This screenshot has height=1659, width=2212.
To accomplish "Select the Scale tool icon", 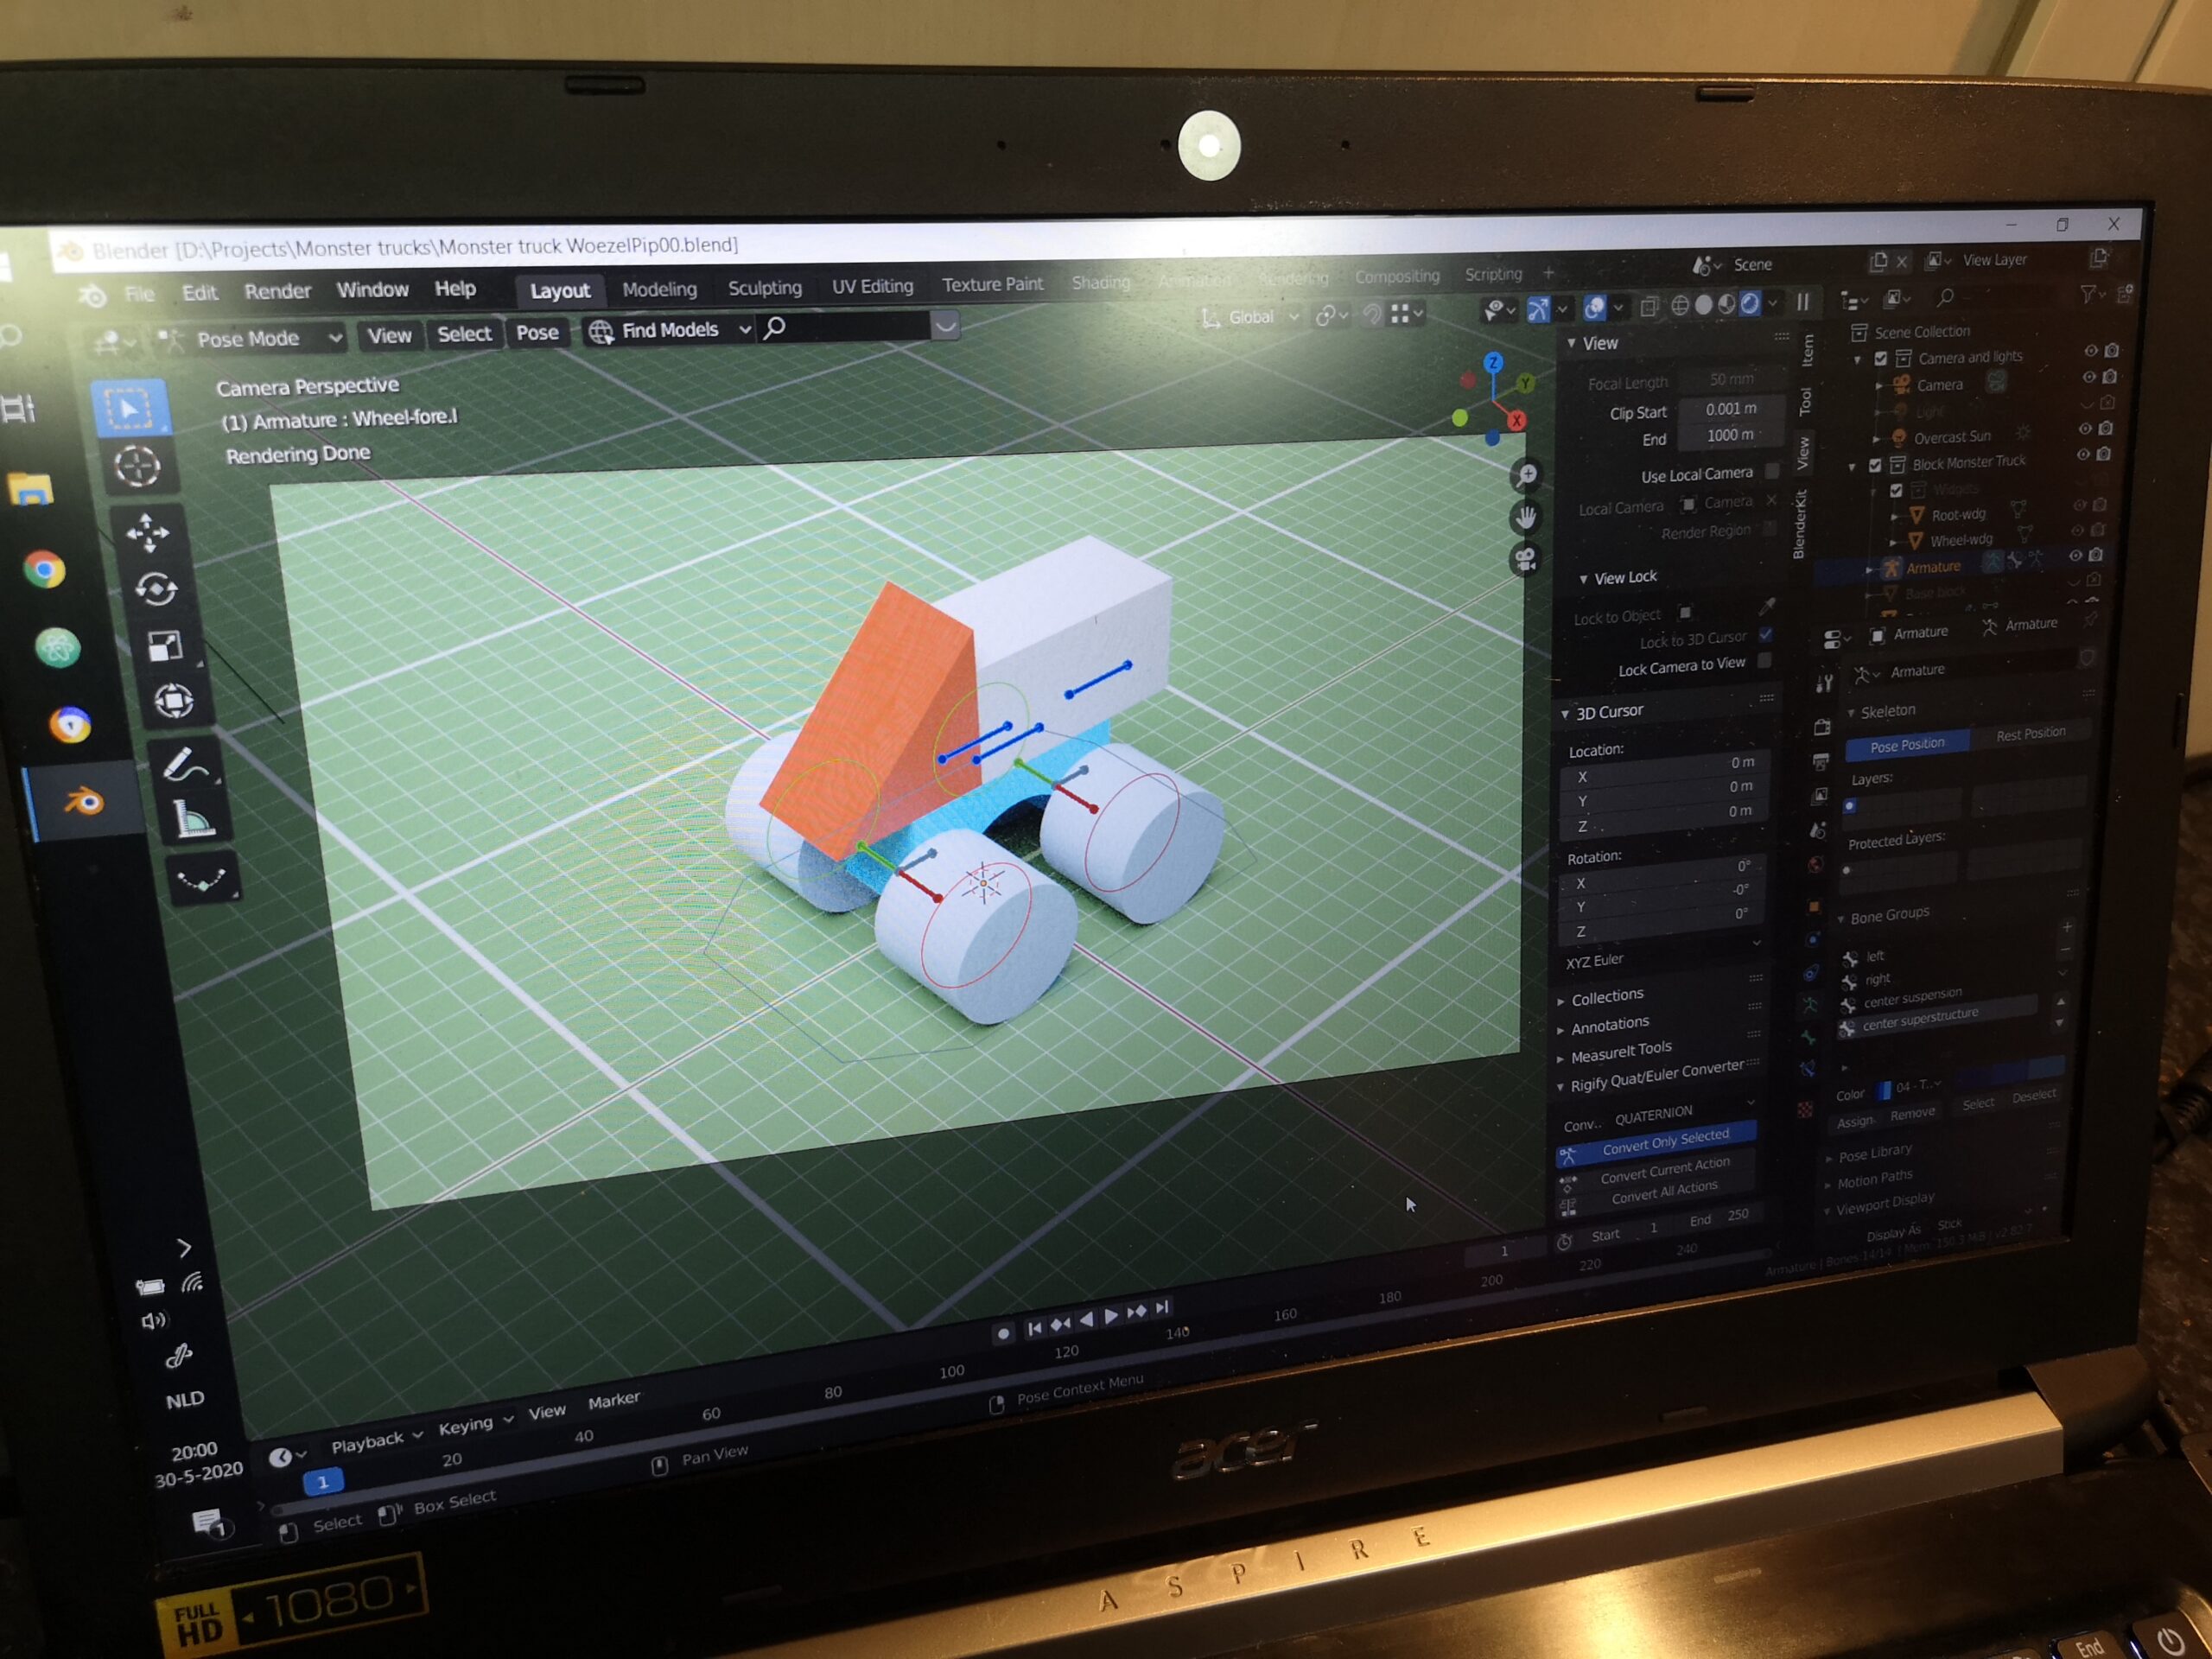I will tap(164, 646).
